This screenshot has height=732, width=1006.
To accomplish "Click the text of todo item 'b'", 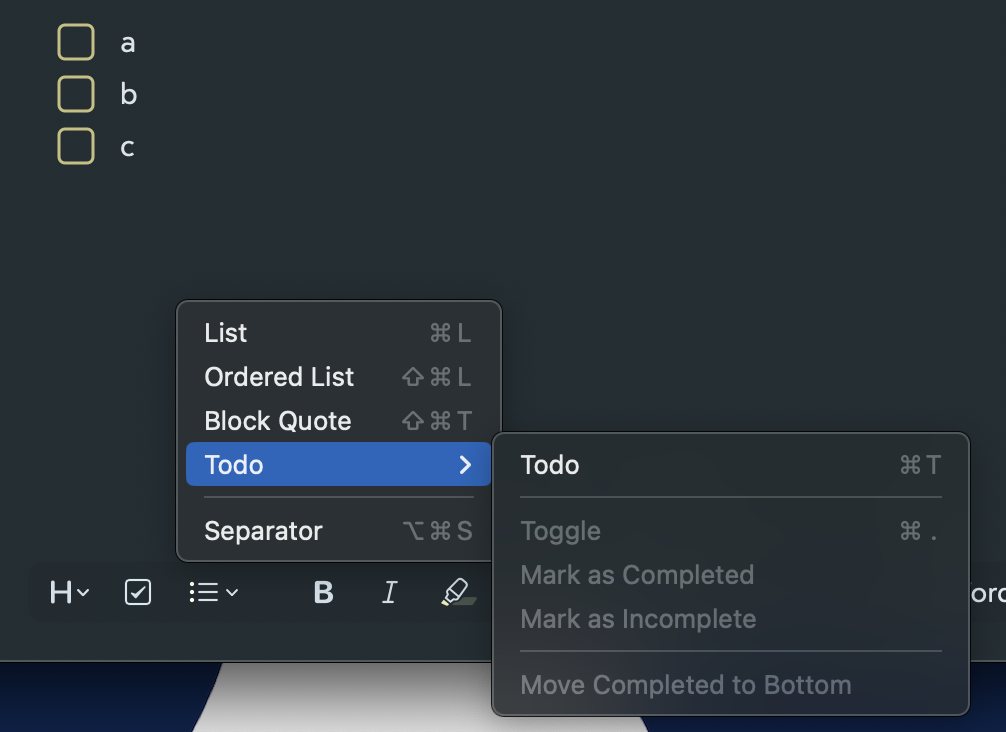I will [128, 95].
